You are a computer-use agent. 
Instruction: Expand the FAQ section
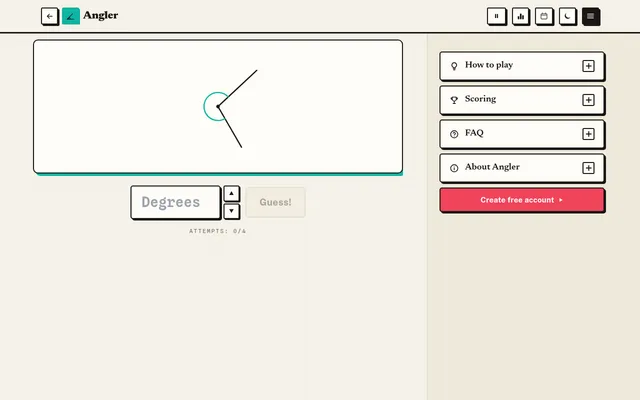click(522, 134)
